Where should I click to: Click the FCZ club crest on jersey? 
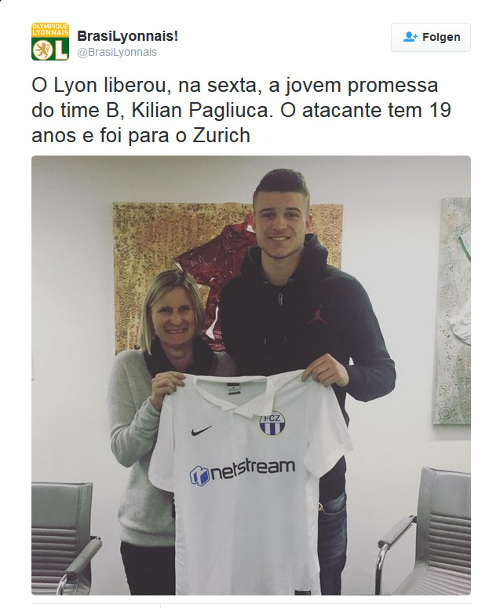[272, 423]
